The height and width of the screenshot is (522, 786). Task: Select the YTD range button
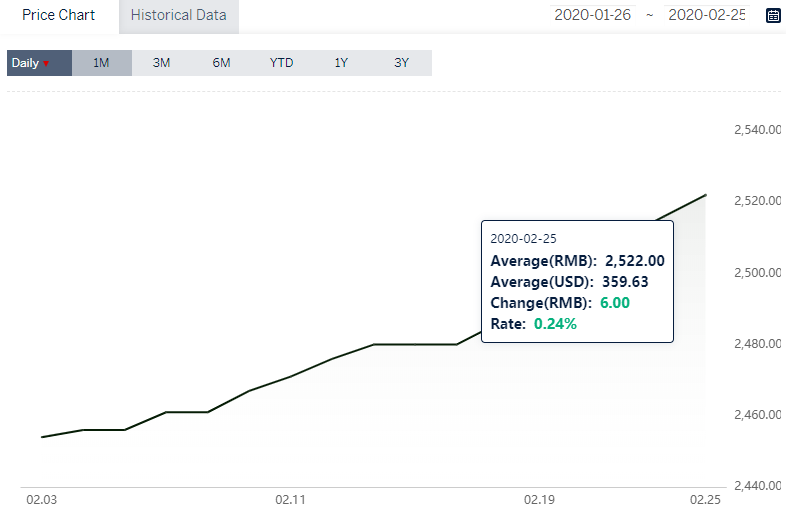[281, 63]
